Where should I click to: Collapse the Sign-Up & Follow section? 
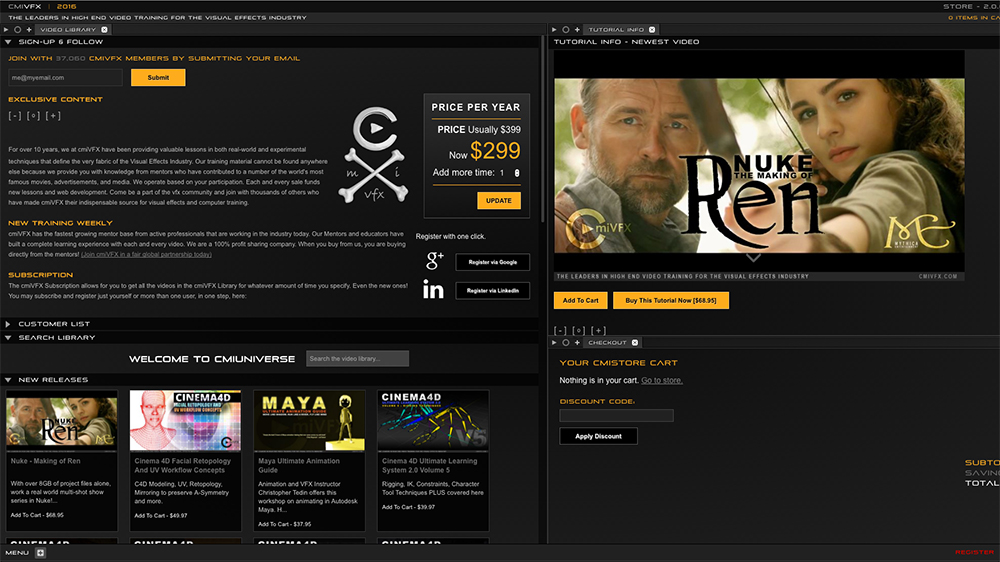click(x=8, y=42)
